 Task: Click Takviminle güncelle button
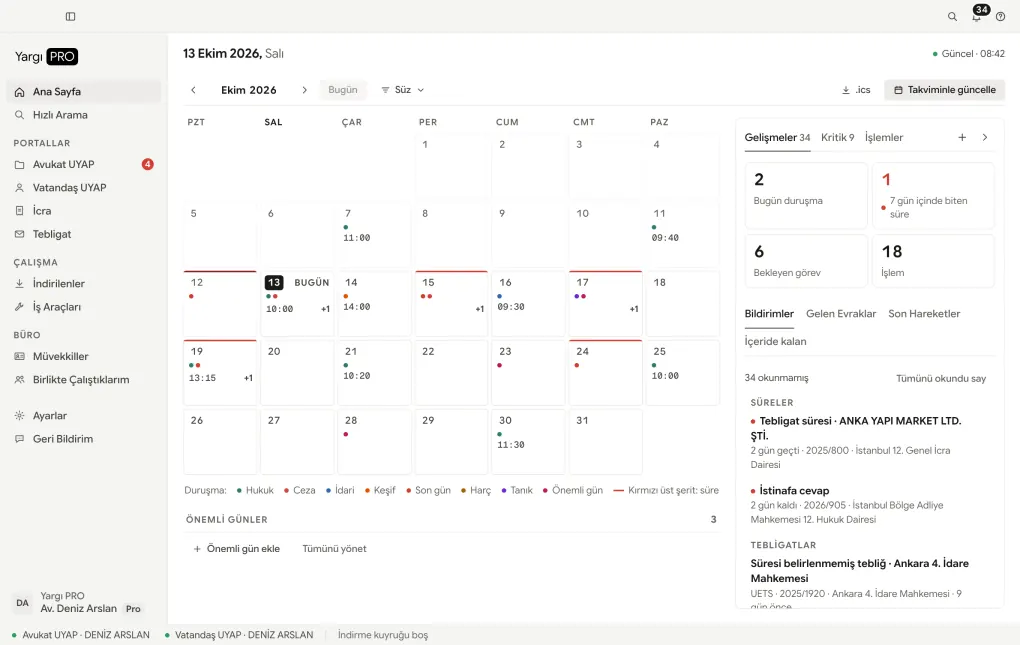tap(945, 90)
